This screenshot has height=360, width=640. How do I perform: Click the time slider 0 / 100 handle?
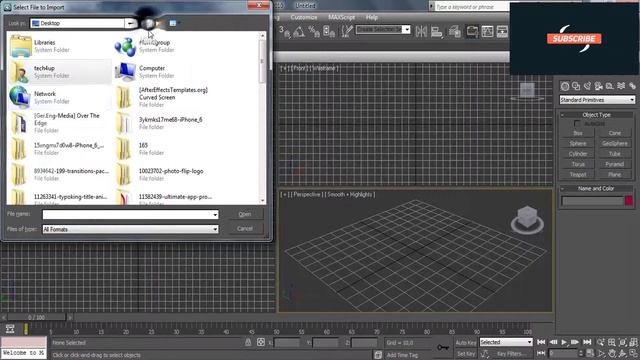pyautogui.click(x=37, y=317)
